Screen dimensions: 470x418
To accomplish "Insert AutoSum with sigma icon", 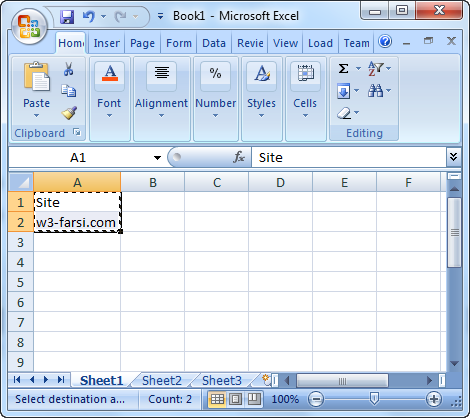I will point(344,68).
